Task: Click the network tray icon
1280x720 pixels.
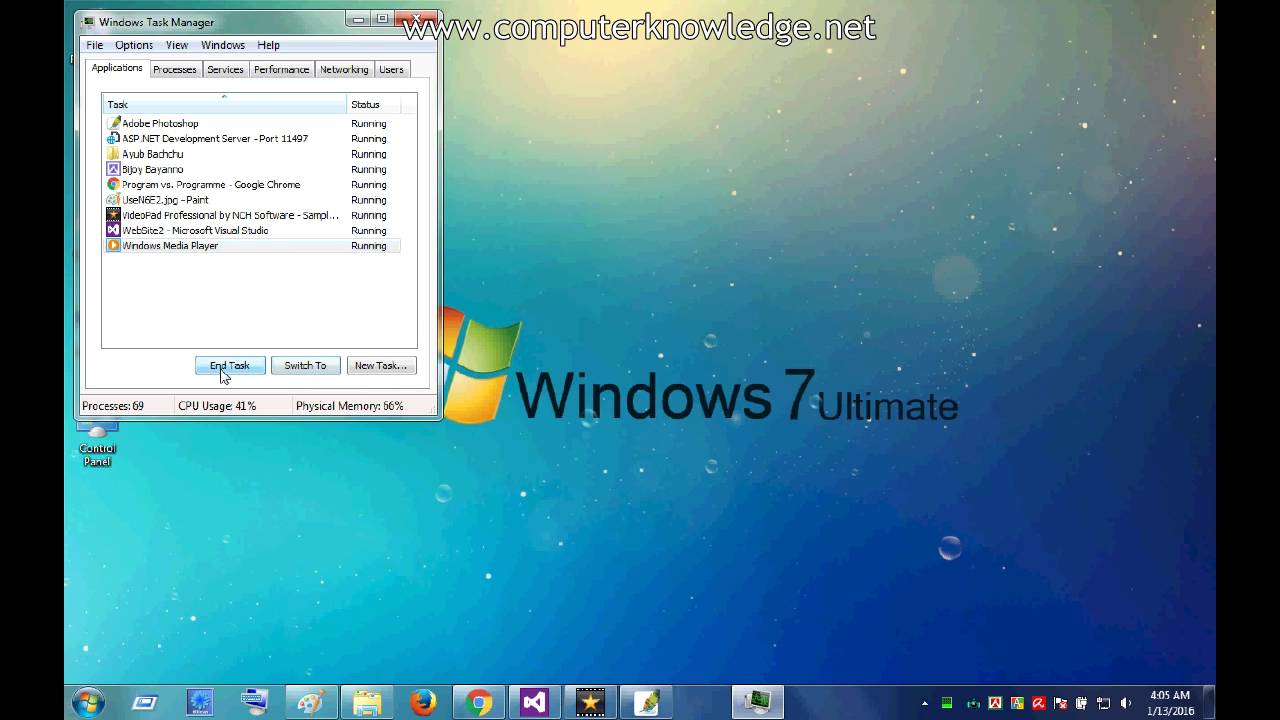Action: click(x=1104, y=703)
